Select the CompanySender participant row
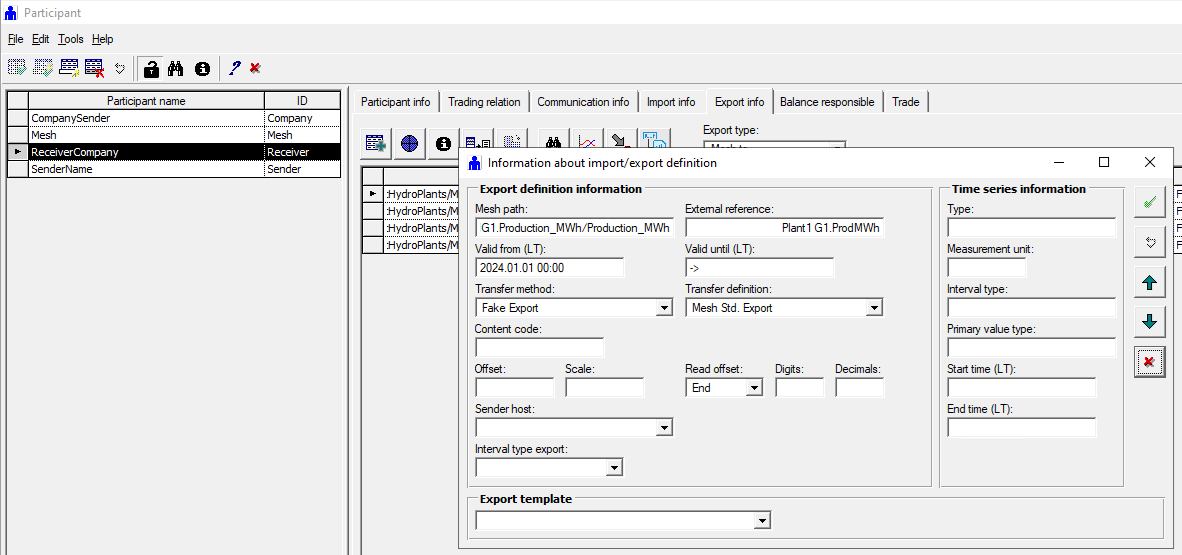The height and width of the screenshot is (555, 1182). click(x=173, y=118)
